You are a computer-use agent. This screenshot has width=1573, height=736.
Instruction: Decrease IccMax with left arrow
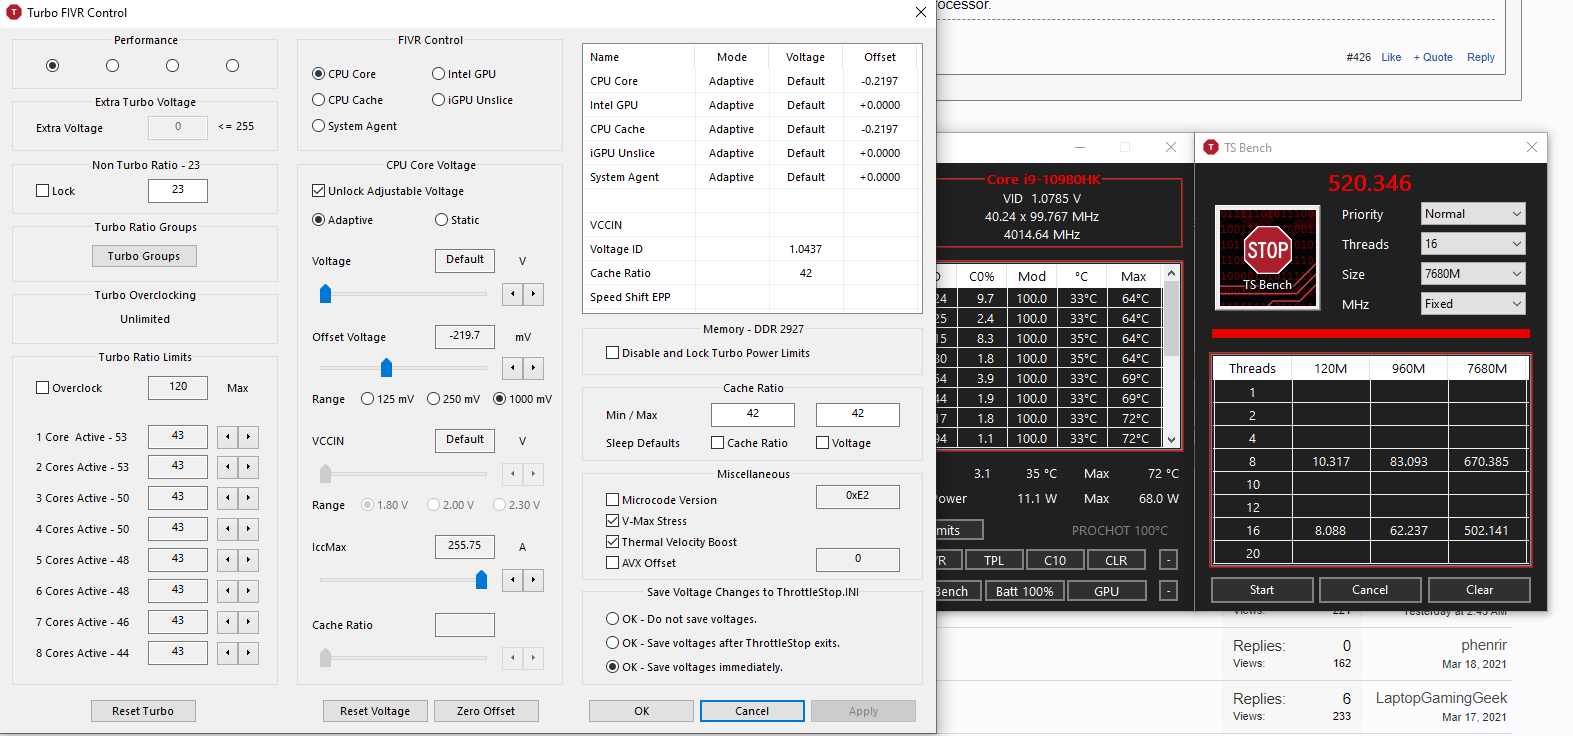[513, 579]
